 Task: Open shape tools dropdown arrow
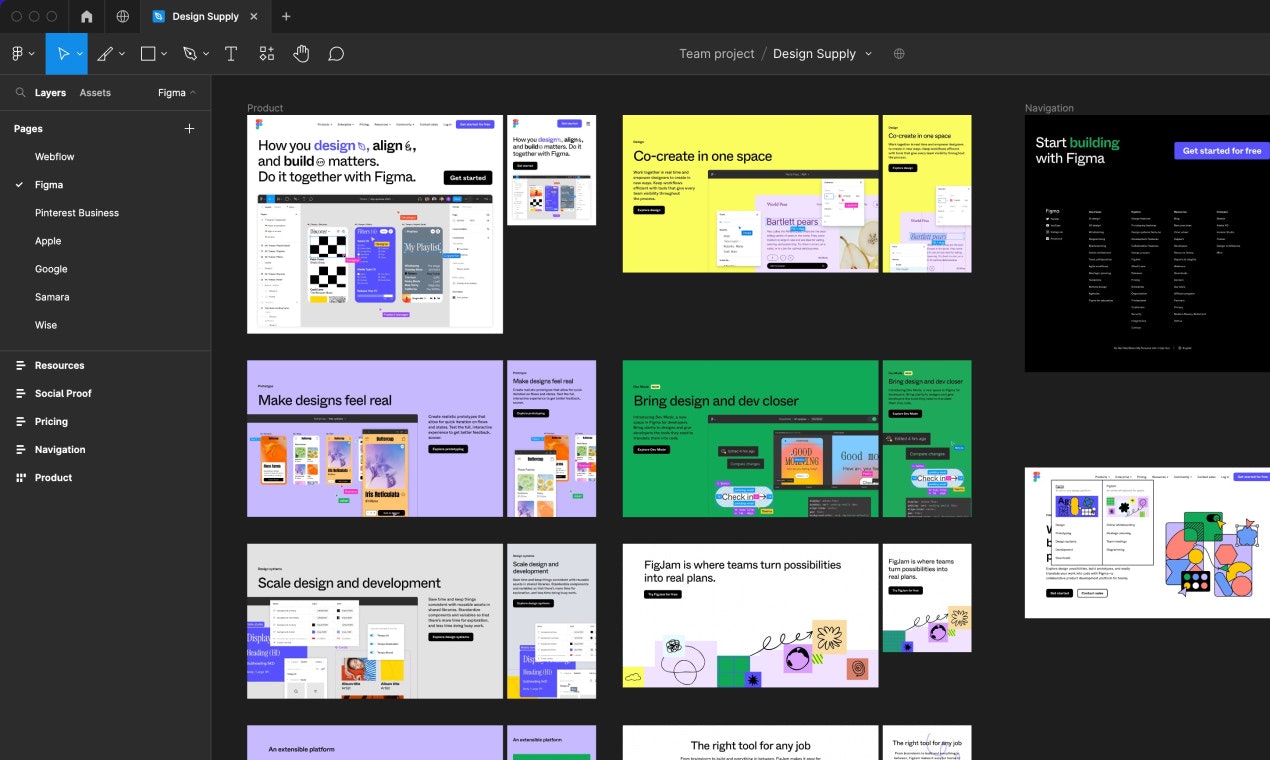[165, 54]
